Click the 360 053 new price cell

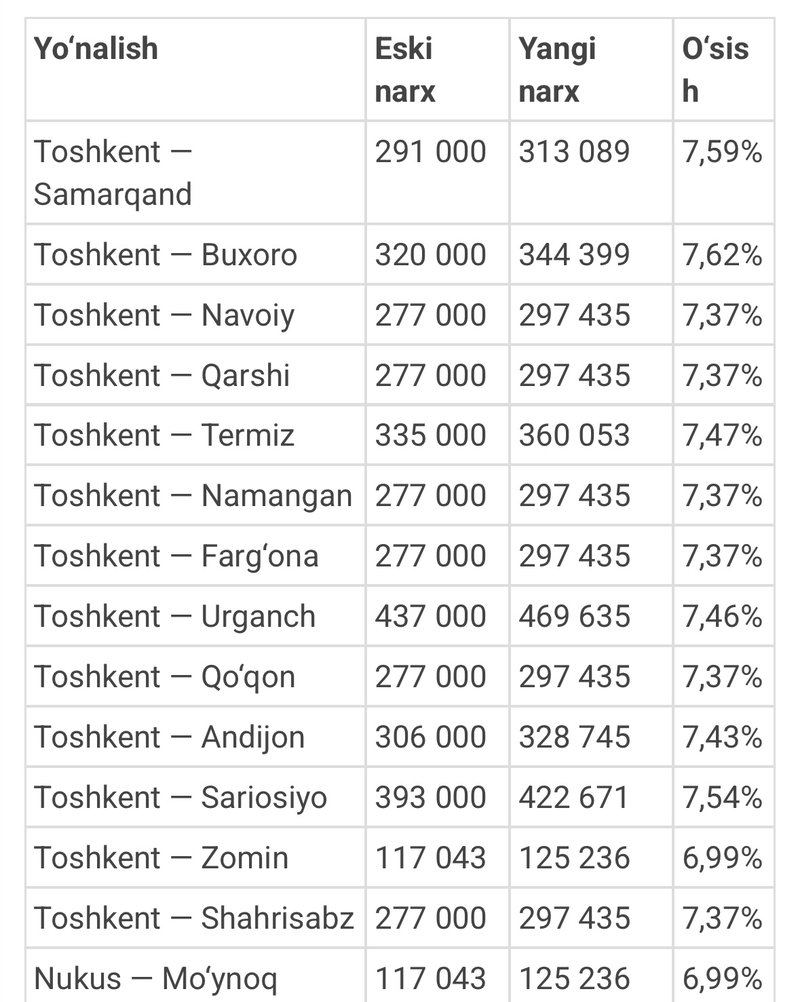(574, 435)
